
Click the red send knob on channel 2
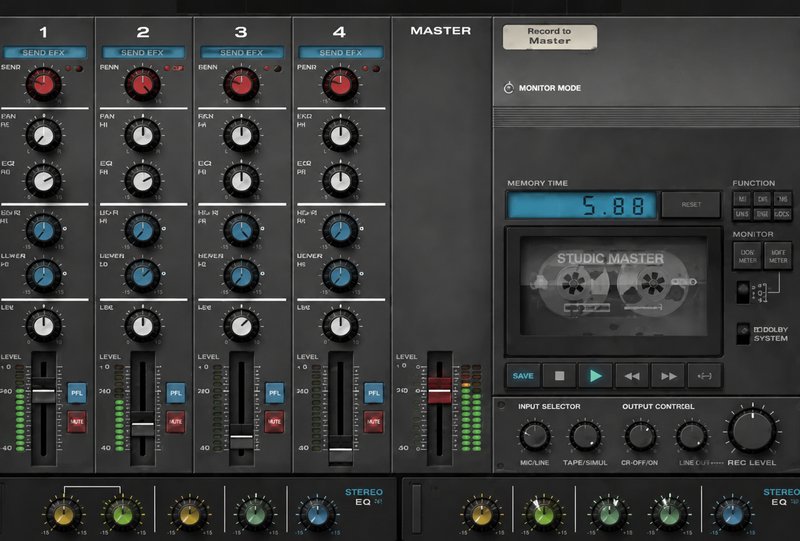click(x=143, y=85)
